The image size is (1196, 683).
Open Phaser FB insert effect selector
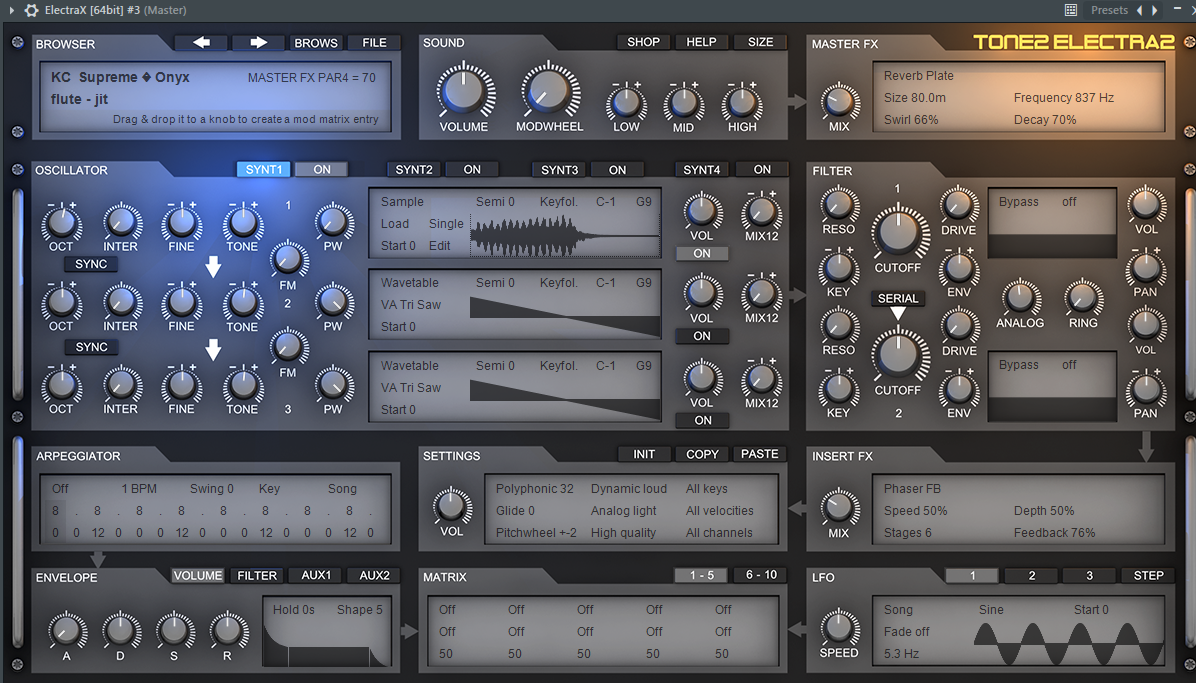point(911,488)
